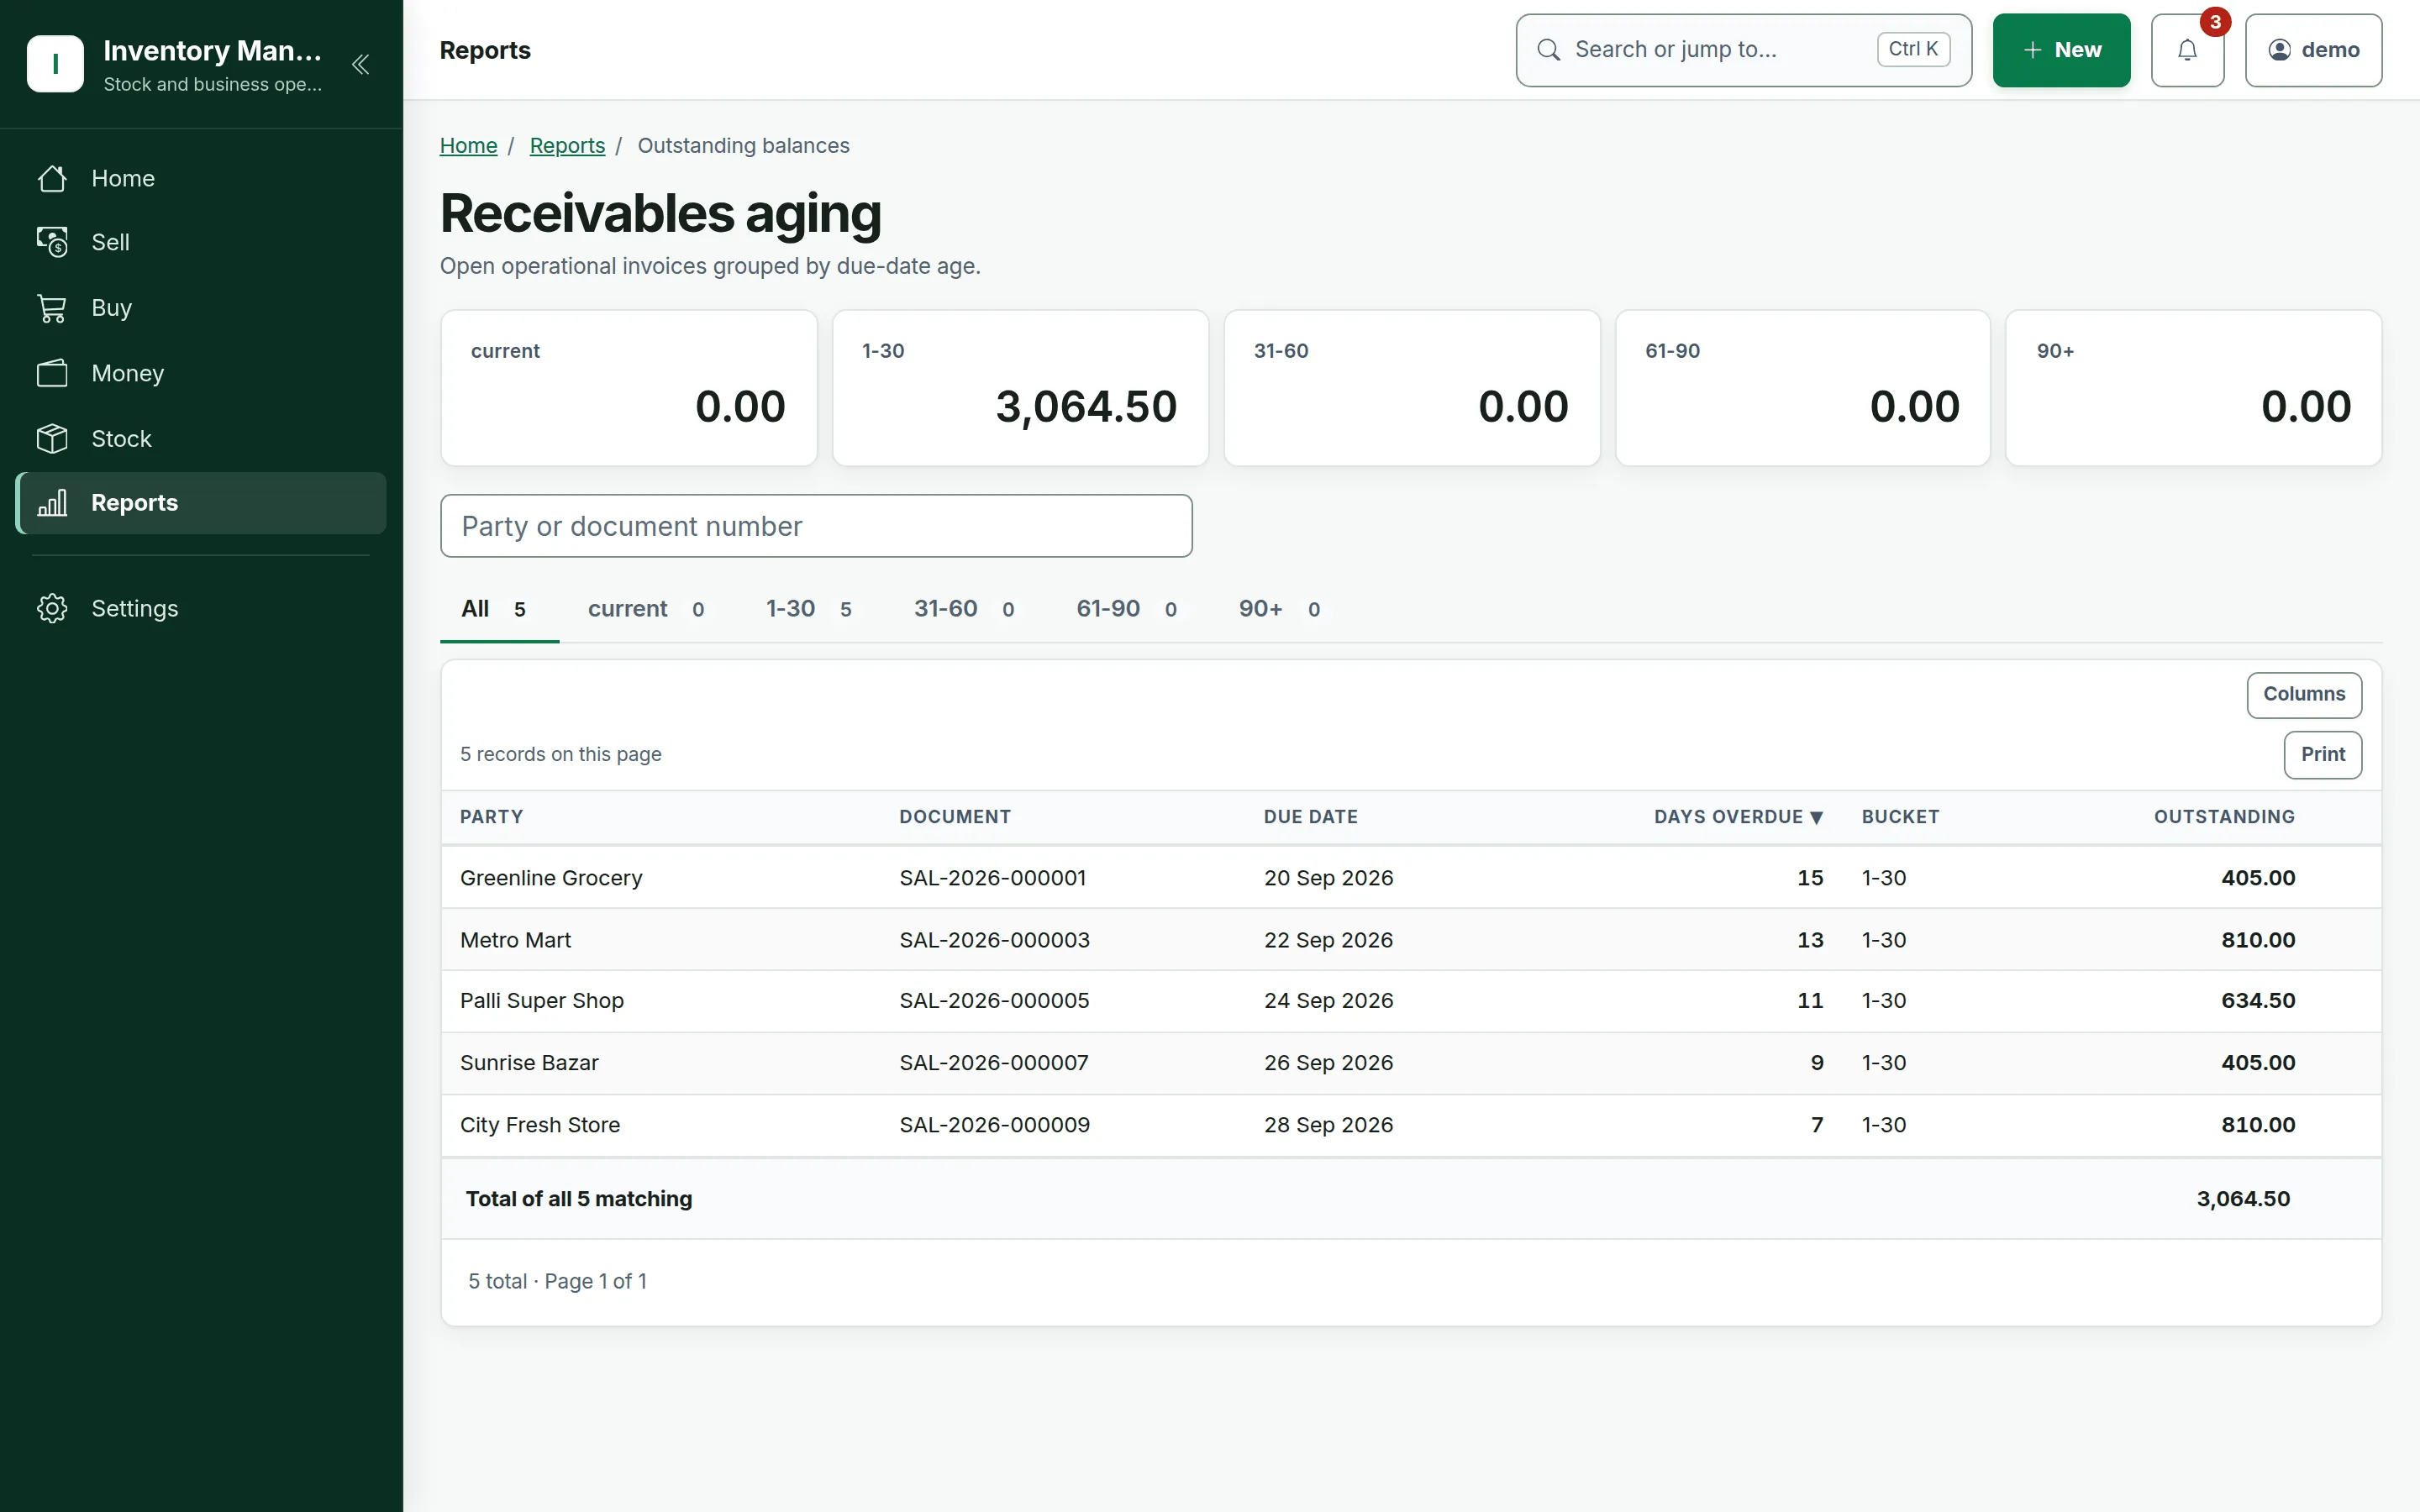The width and height of the screenshot is (2420, 1512).
Task: Select the All tab
Action: click(499, 609)
